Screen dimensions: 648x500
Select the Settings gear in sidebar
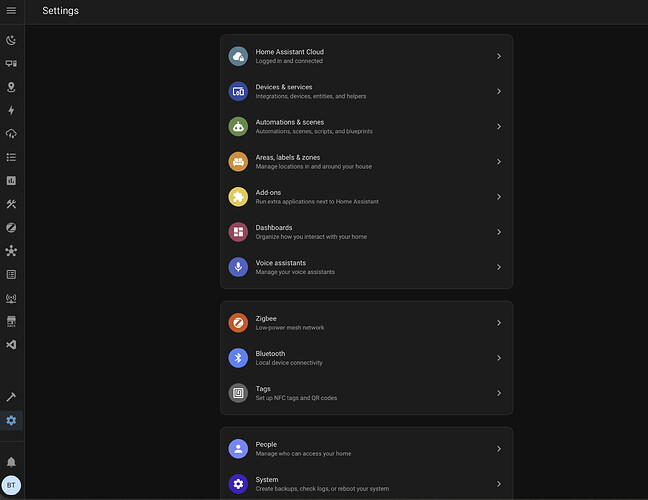(x=11, y=420)
